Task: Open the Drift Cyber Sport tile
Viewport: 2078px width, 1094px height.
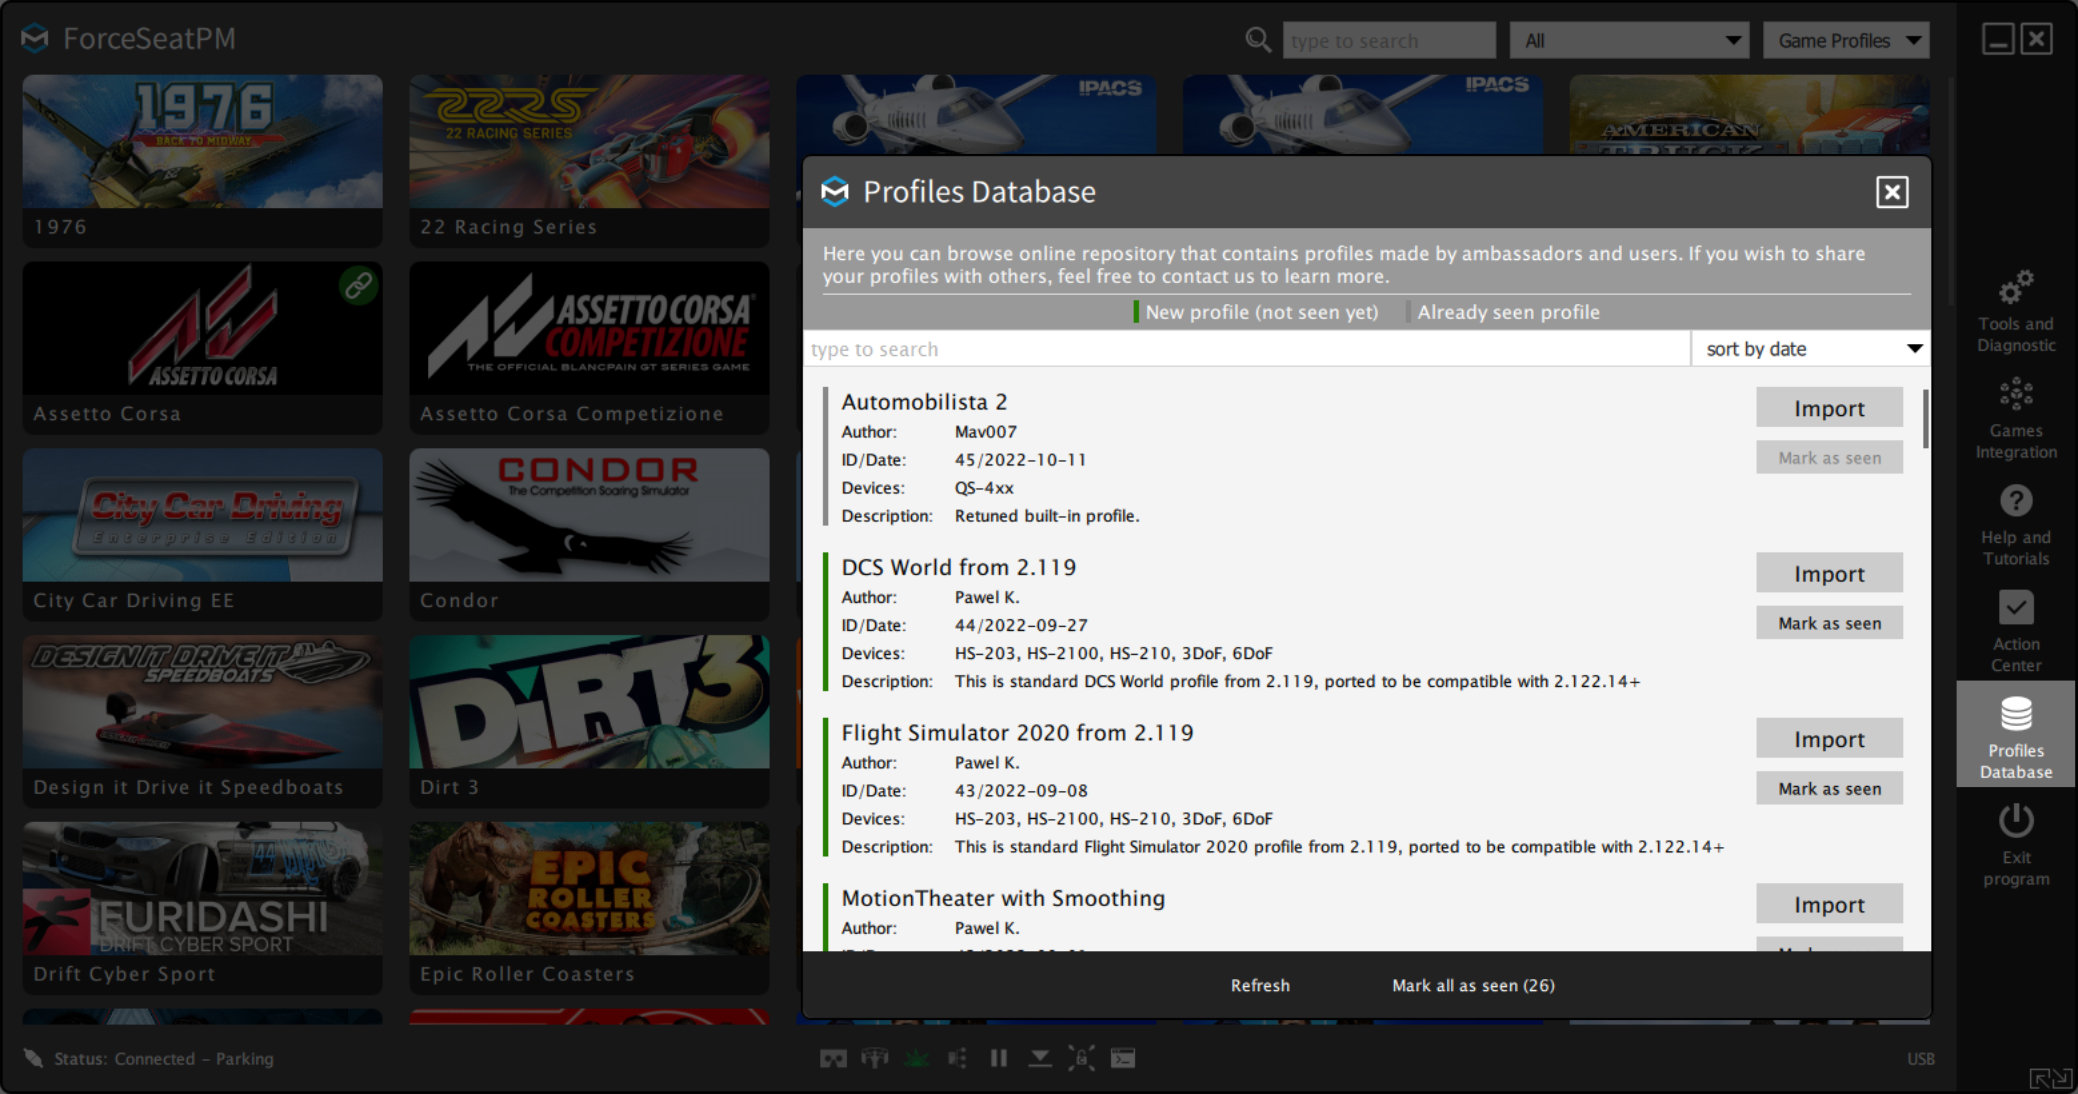Action: pos(202,908)
